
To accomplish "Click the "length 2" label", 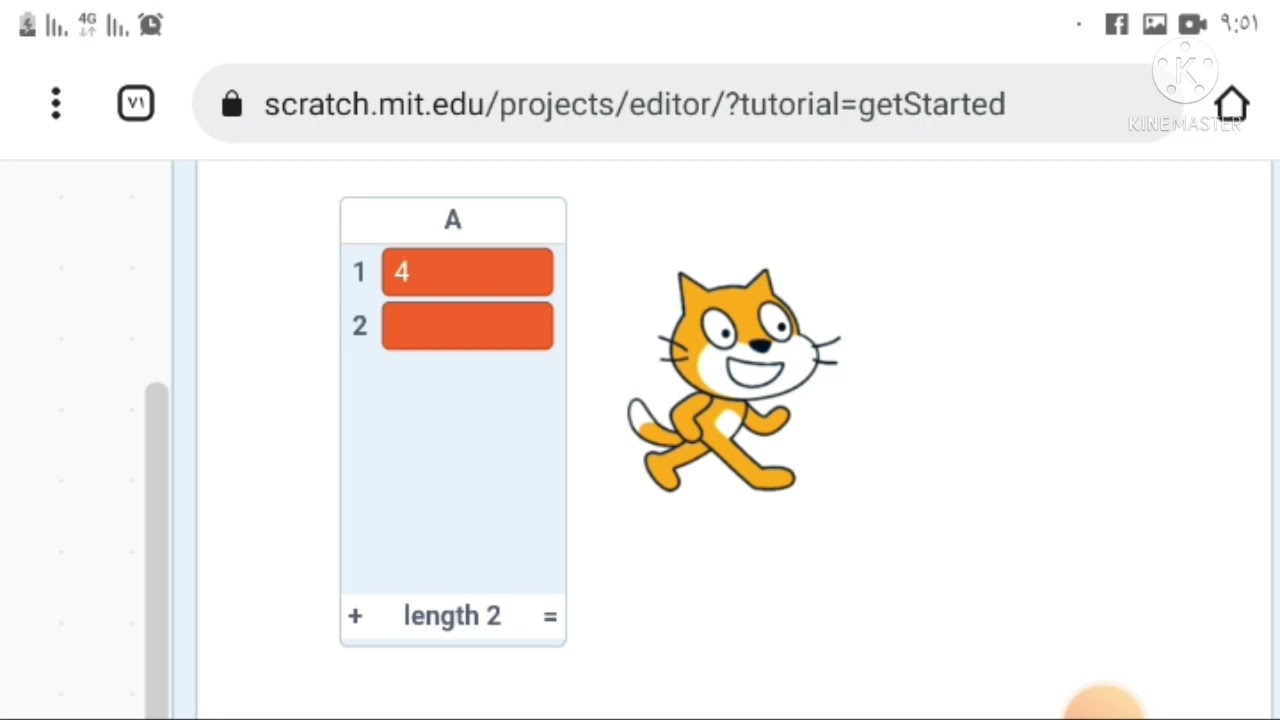I will 452,616.
